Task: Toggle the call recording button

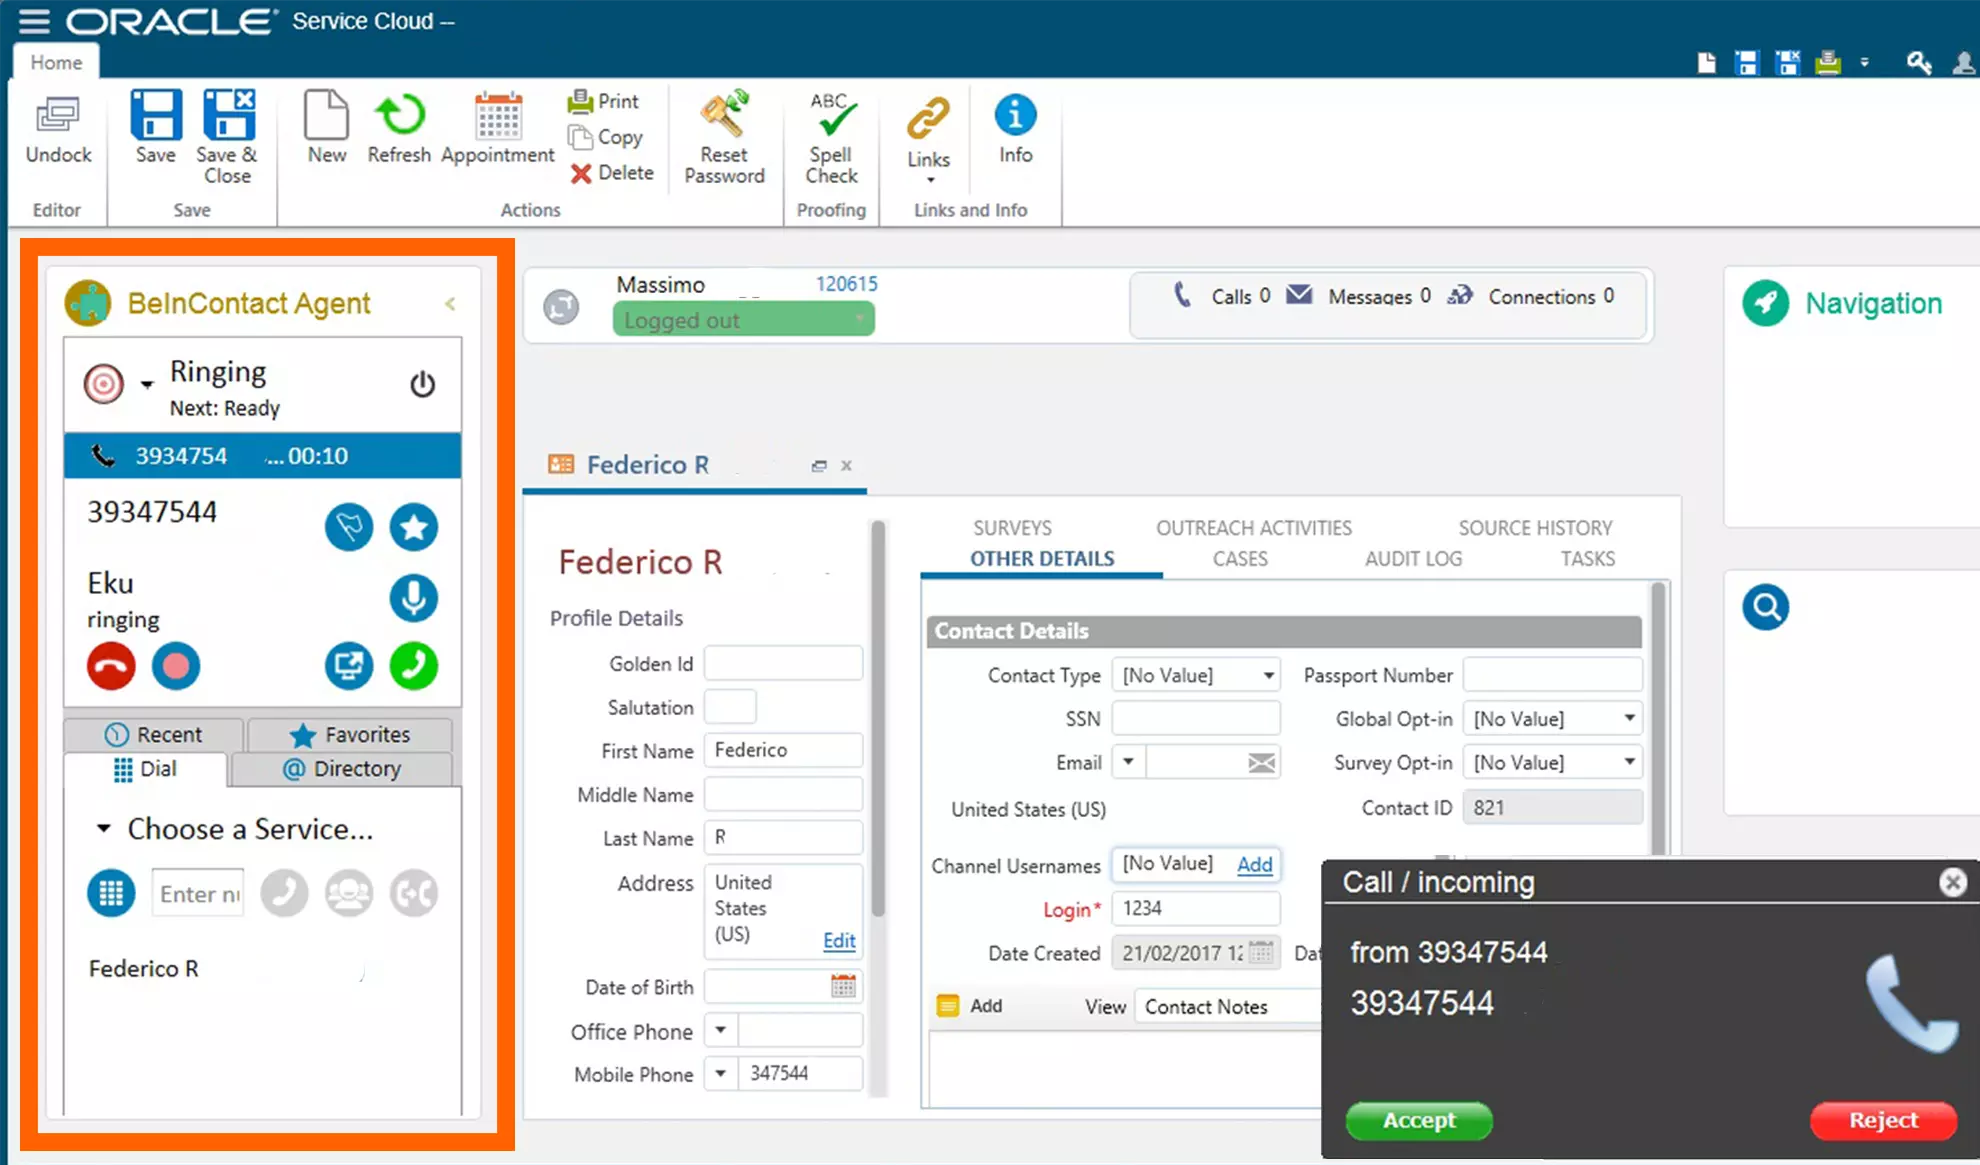Action: [x=176, y=666]
